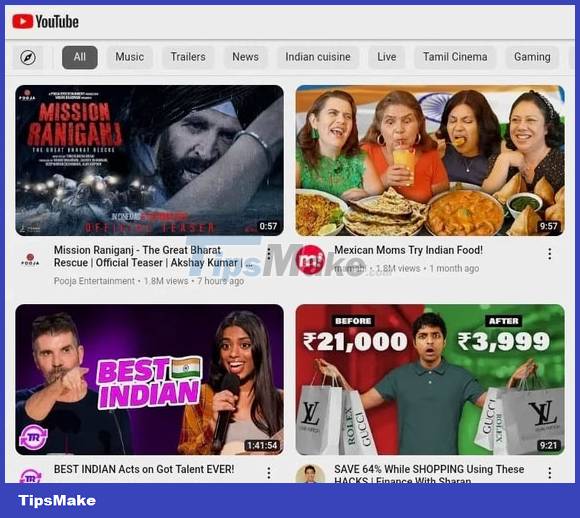
Task: Open the Mission Raniganj - The Great Bharat Rescue title
Action: pyautogui.click(x=153, y=256)
